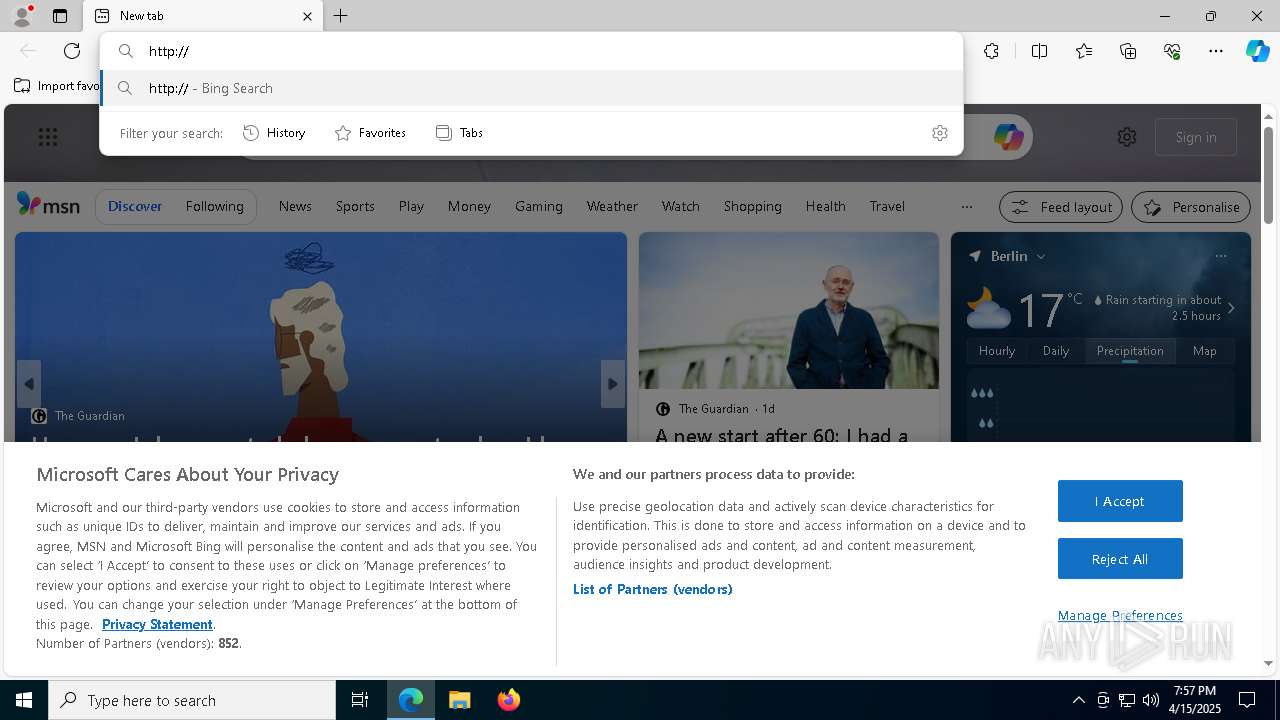Click the Sign in button
This screenshot has width=1280, height=720.
(x=1196, y=137)
